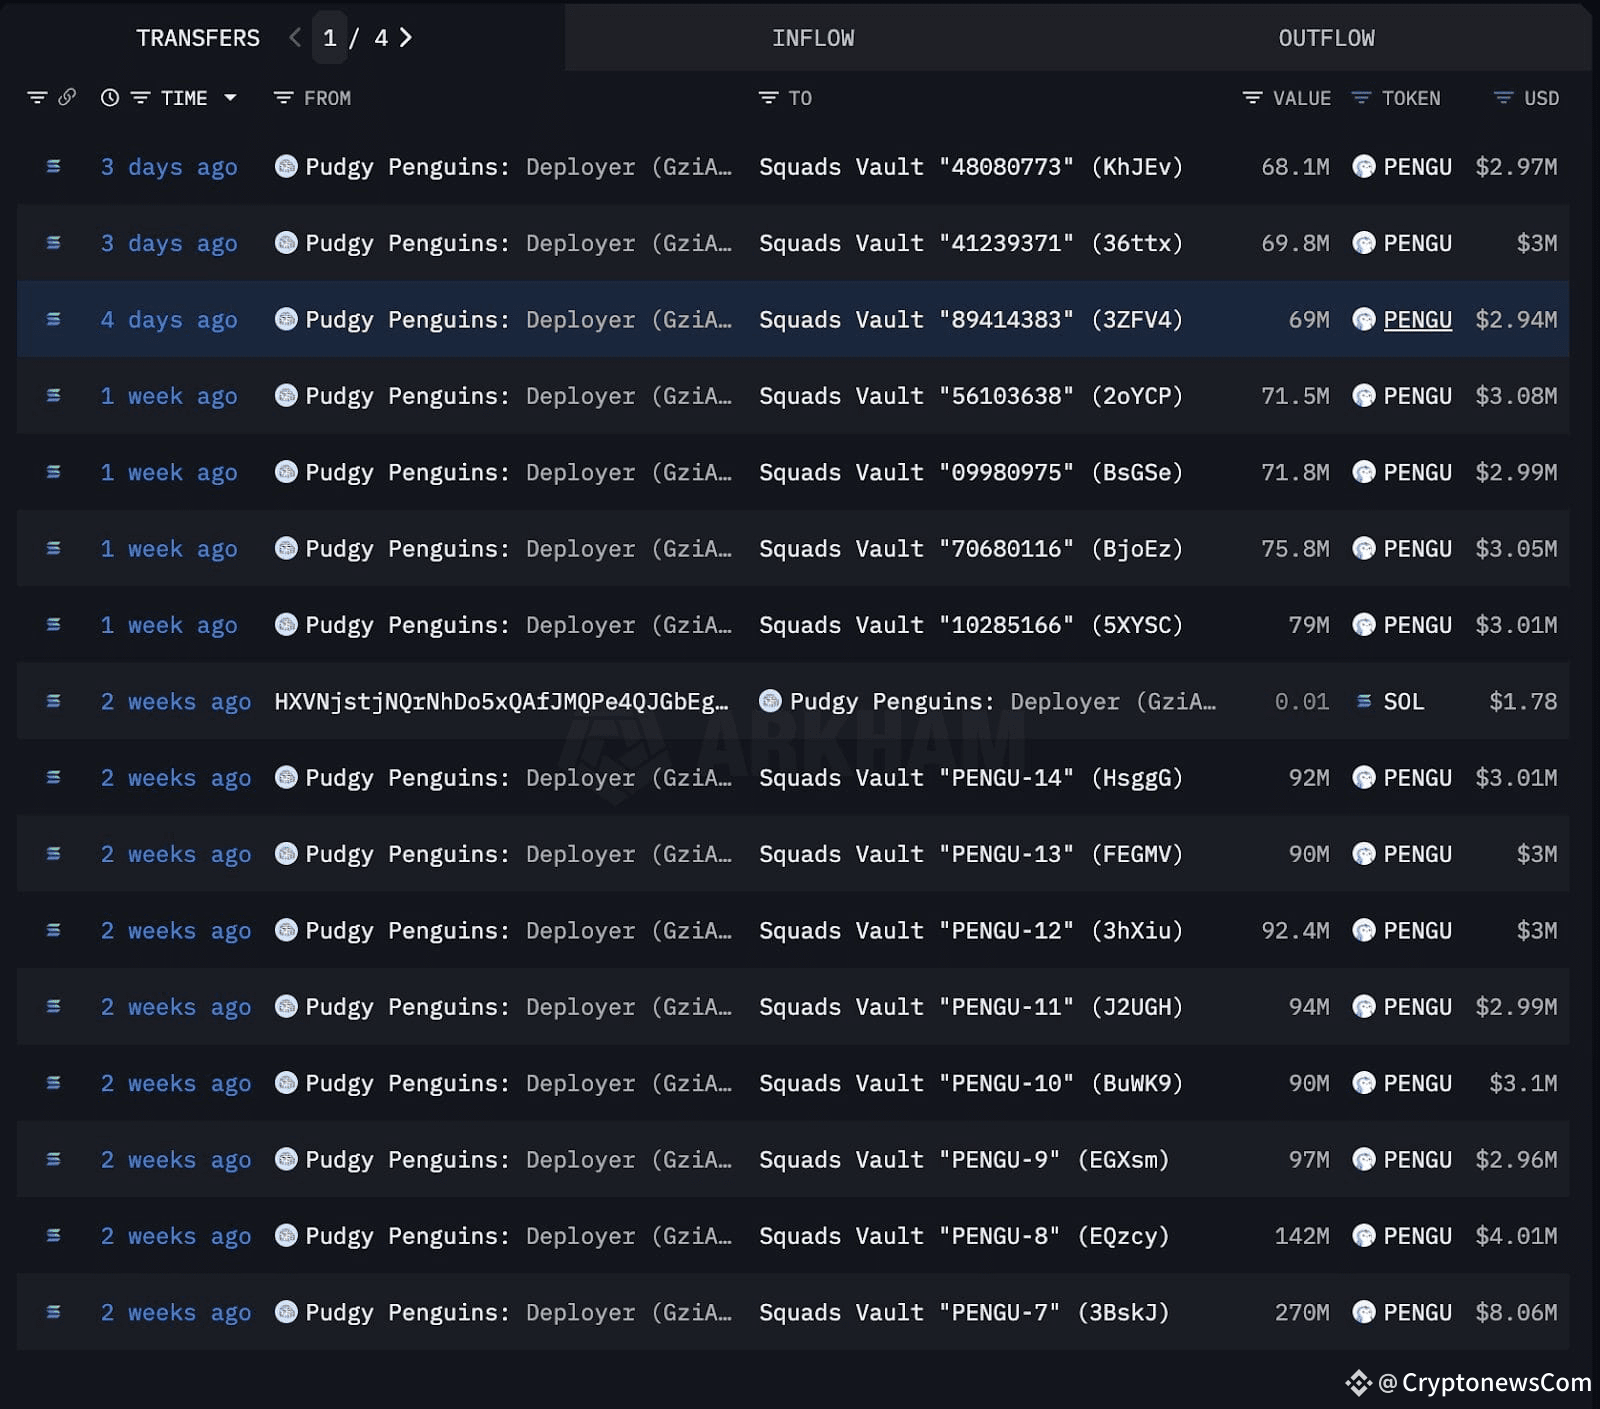1600x1409 pixels.
Task: Open Squads Vault "PENGU-9" (EGXsm)
Action: pos(964,1160)
